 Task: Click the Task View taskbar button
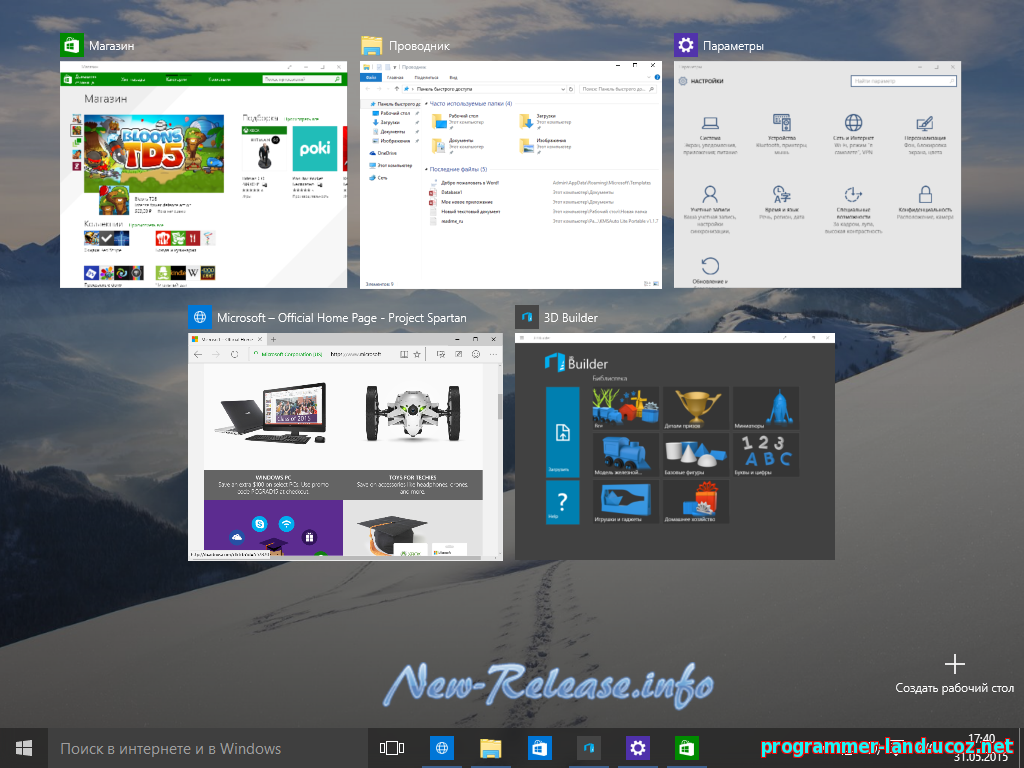(x=392, y=748)
